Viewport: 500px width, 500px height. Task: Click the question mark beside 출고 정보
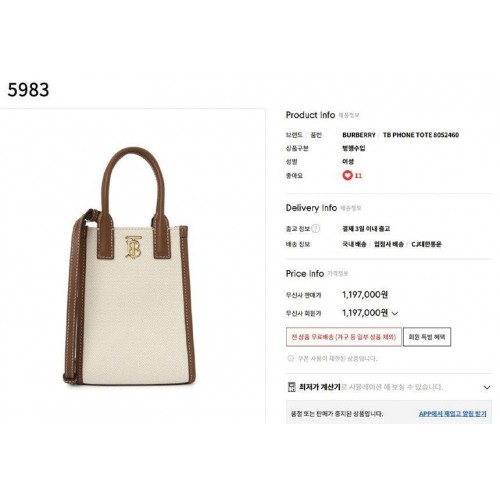[x=316, y=229]
